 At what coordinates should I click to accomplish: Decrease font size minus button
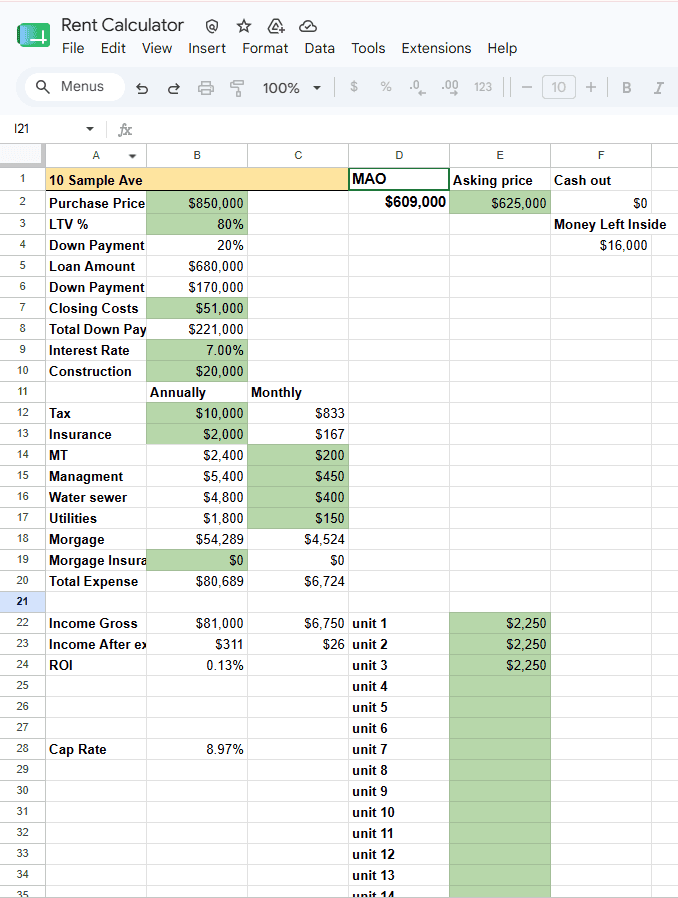[x=527, y=87]
